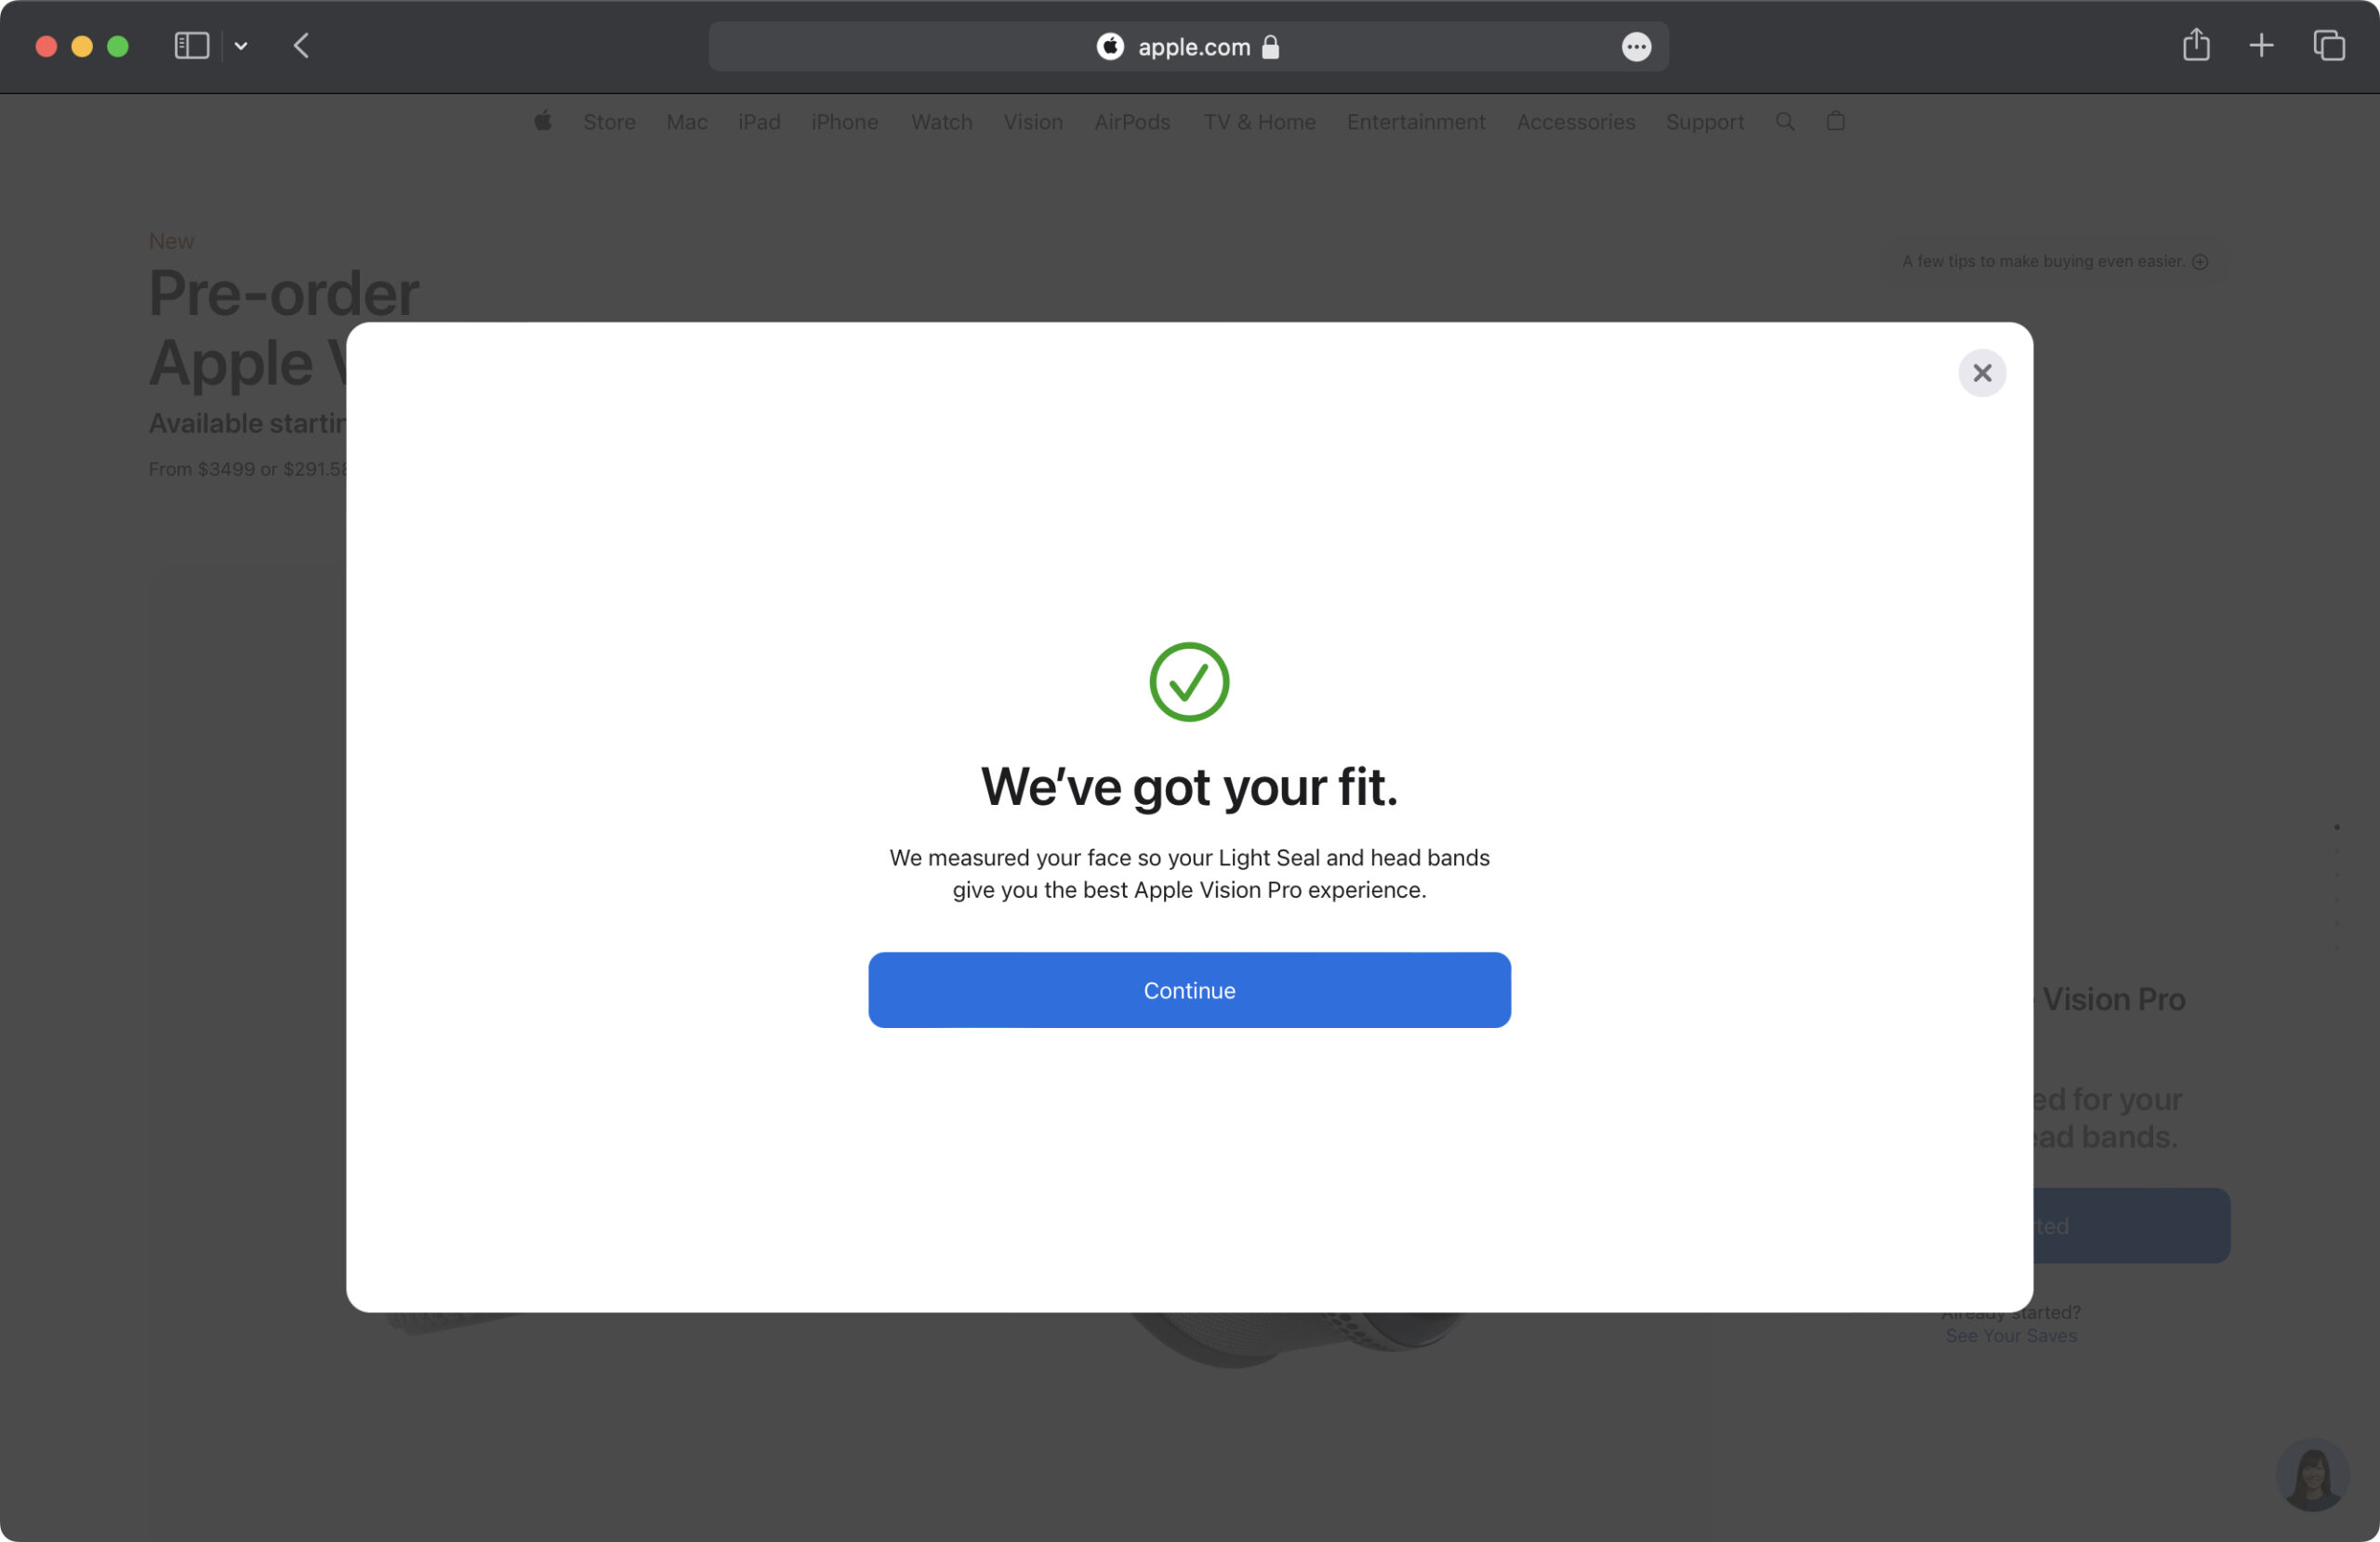This screenshot has height=1542, width=2380.
Task: Click the site info icon left of apple.com
Action: (1110, 47)
